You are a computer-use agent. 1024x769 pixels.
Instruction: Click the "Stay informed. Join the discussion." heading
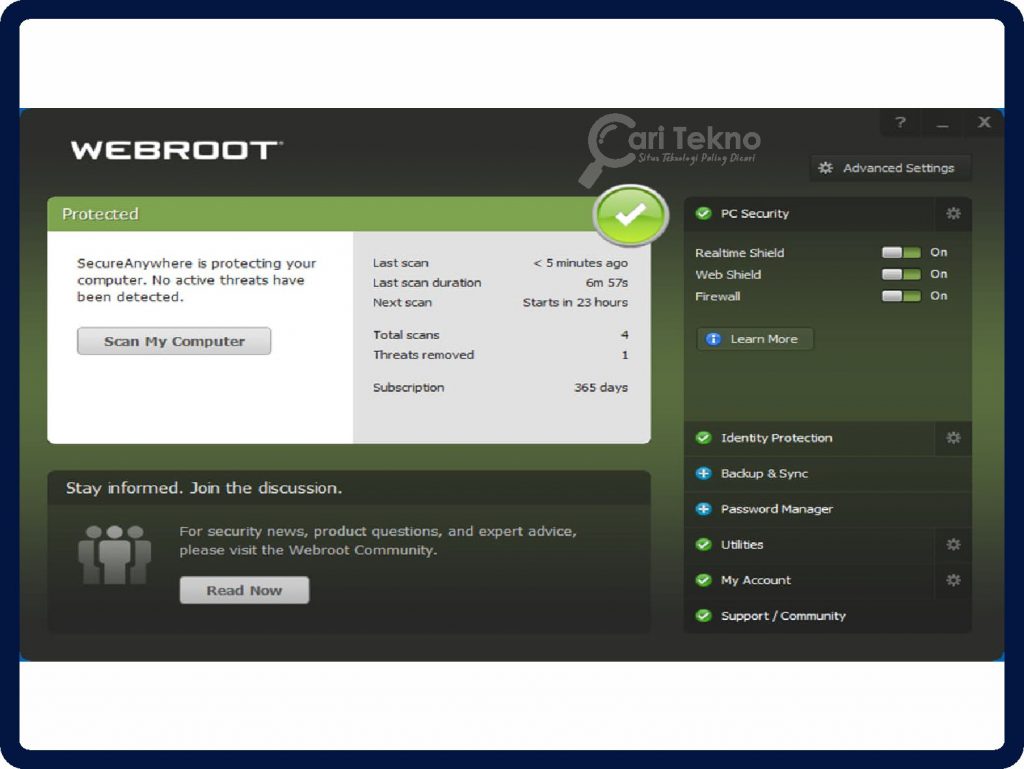(x=204, y=488)
